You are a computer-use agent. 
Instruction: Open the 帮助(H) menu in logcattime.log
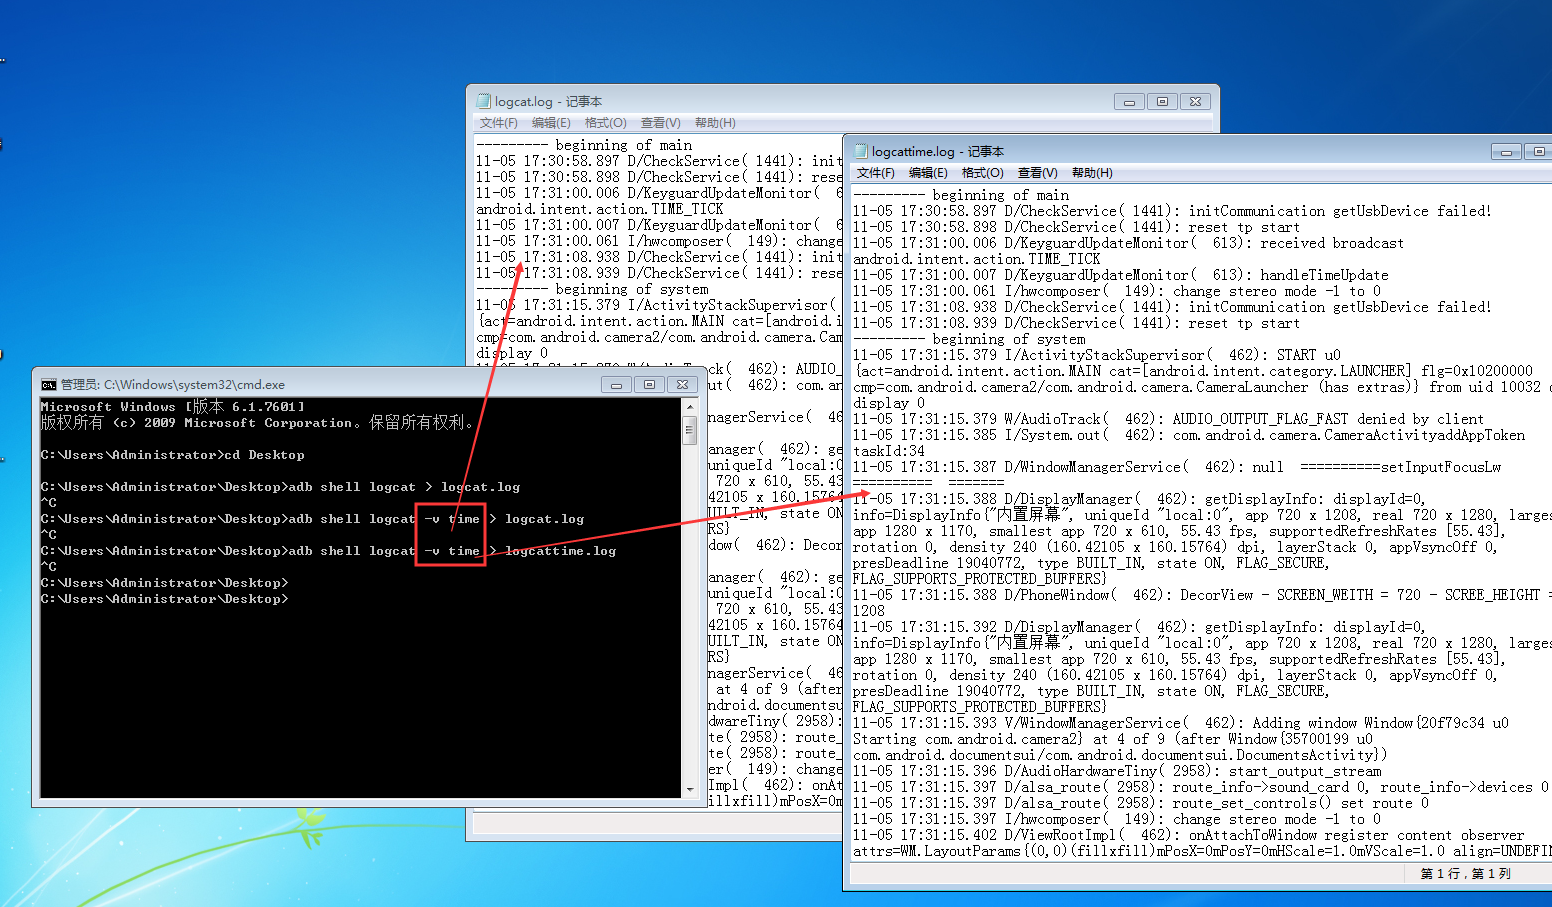click(1092, 172)
